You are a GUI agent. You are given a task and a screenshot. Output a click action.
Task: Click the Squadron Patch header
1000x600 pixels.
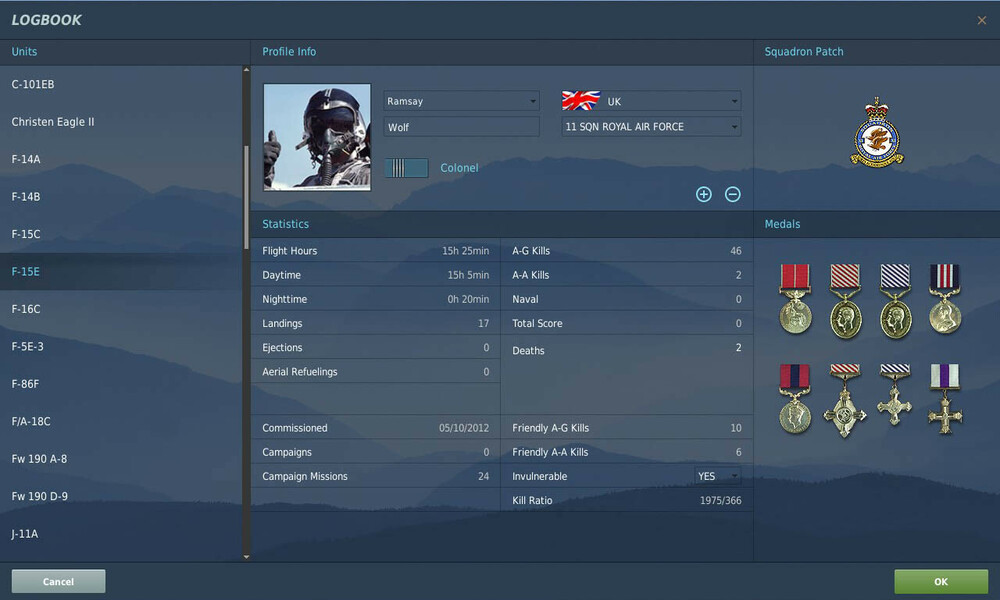point(804,52)
